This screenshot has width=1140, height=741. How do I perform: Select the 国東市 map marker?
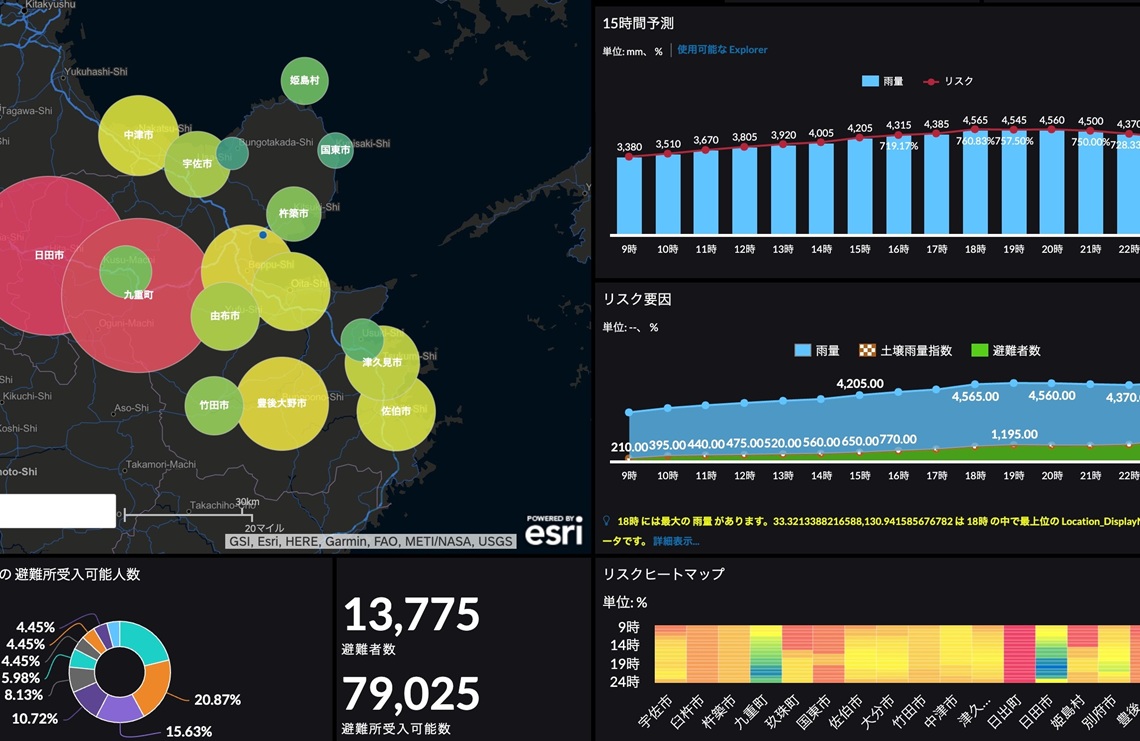coord(335,151)
